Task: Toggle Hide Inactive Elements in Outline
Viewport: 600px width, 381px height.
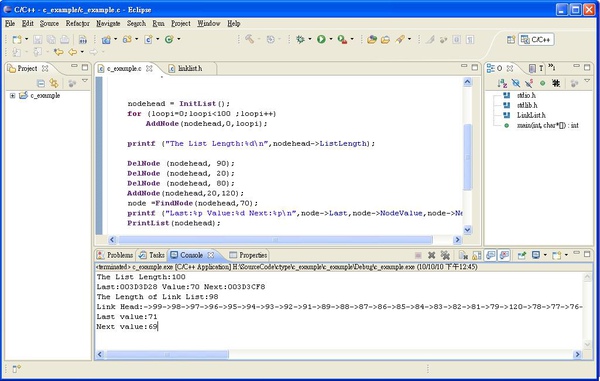Action: pyautogui.click(x=556, y=83)
